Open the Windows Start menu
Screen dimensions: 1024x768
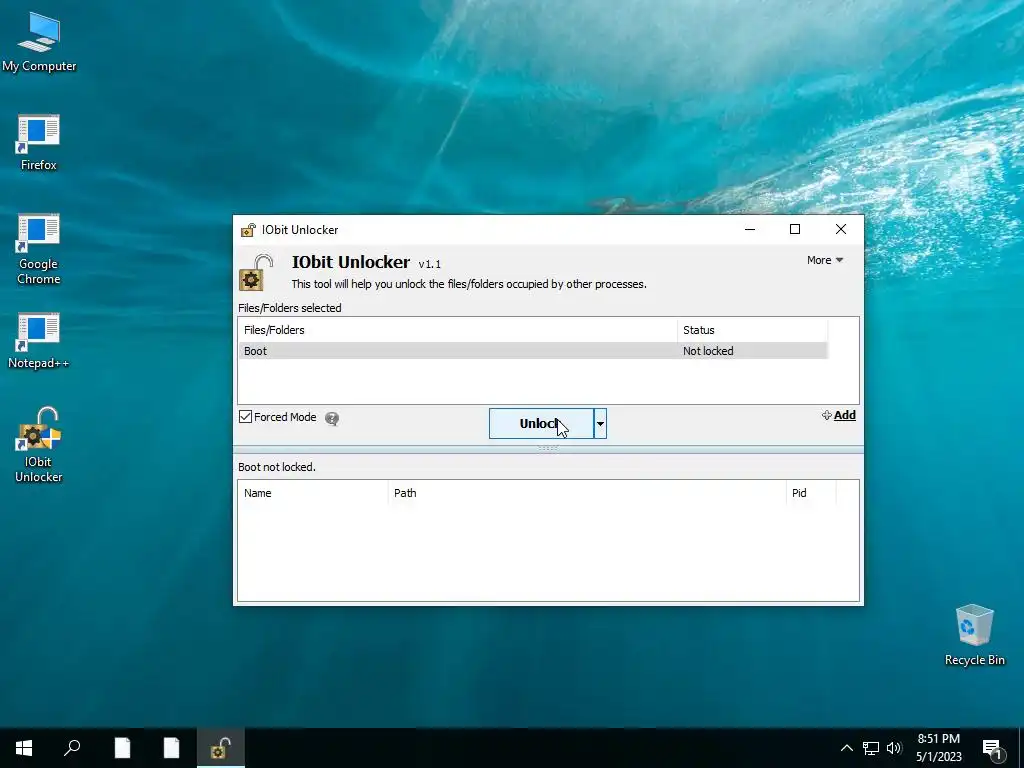point(24,748)
